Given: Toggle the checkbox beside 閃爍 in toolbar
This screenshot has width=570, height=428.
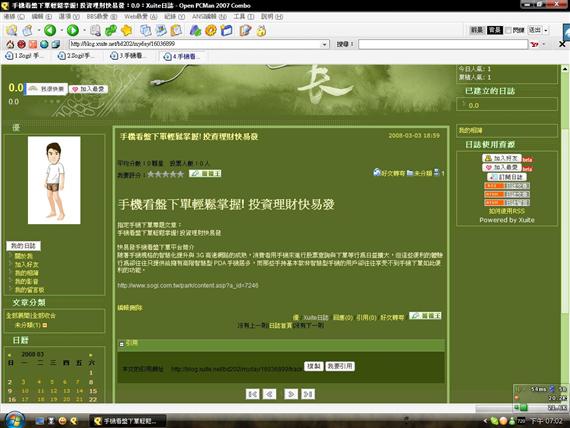Looking at the screenshot, I should (508, 30).
